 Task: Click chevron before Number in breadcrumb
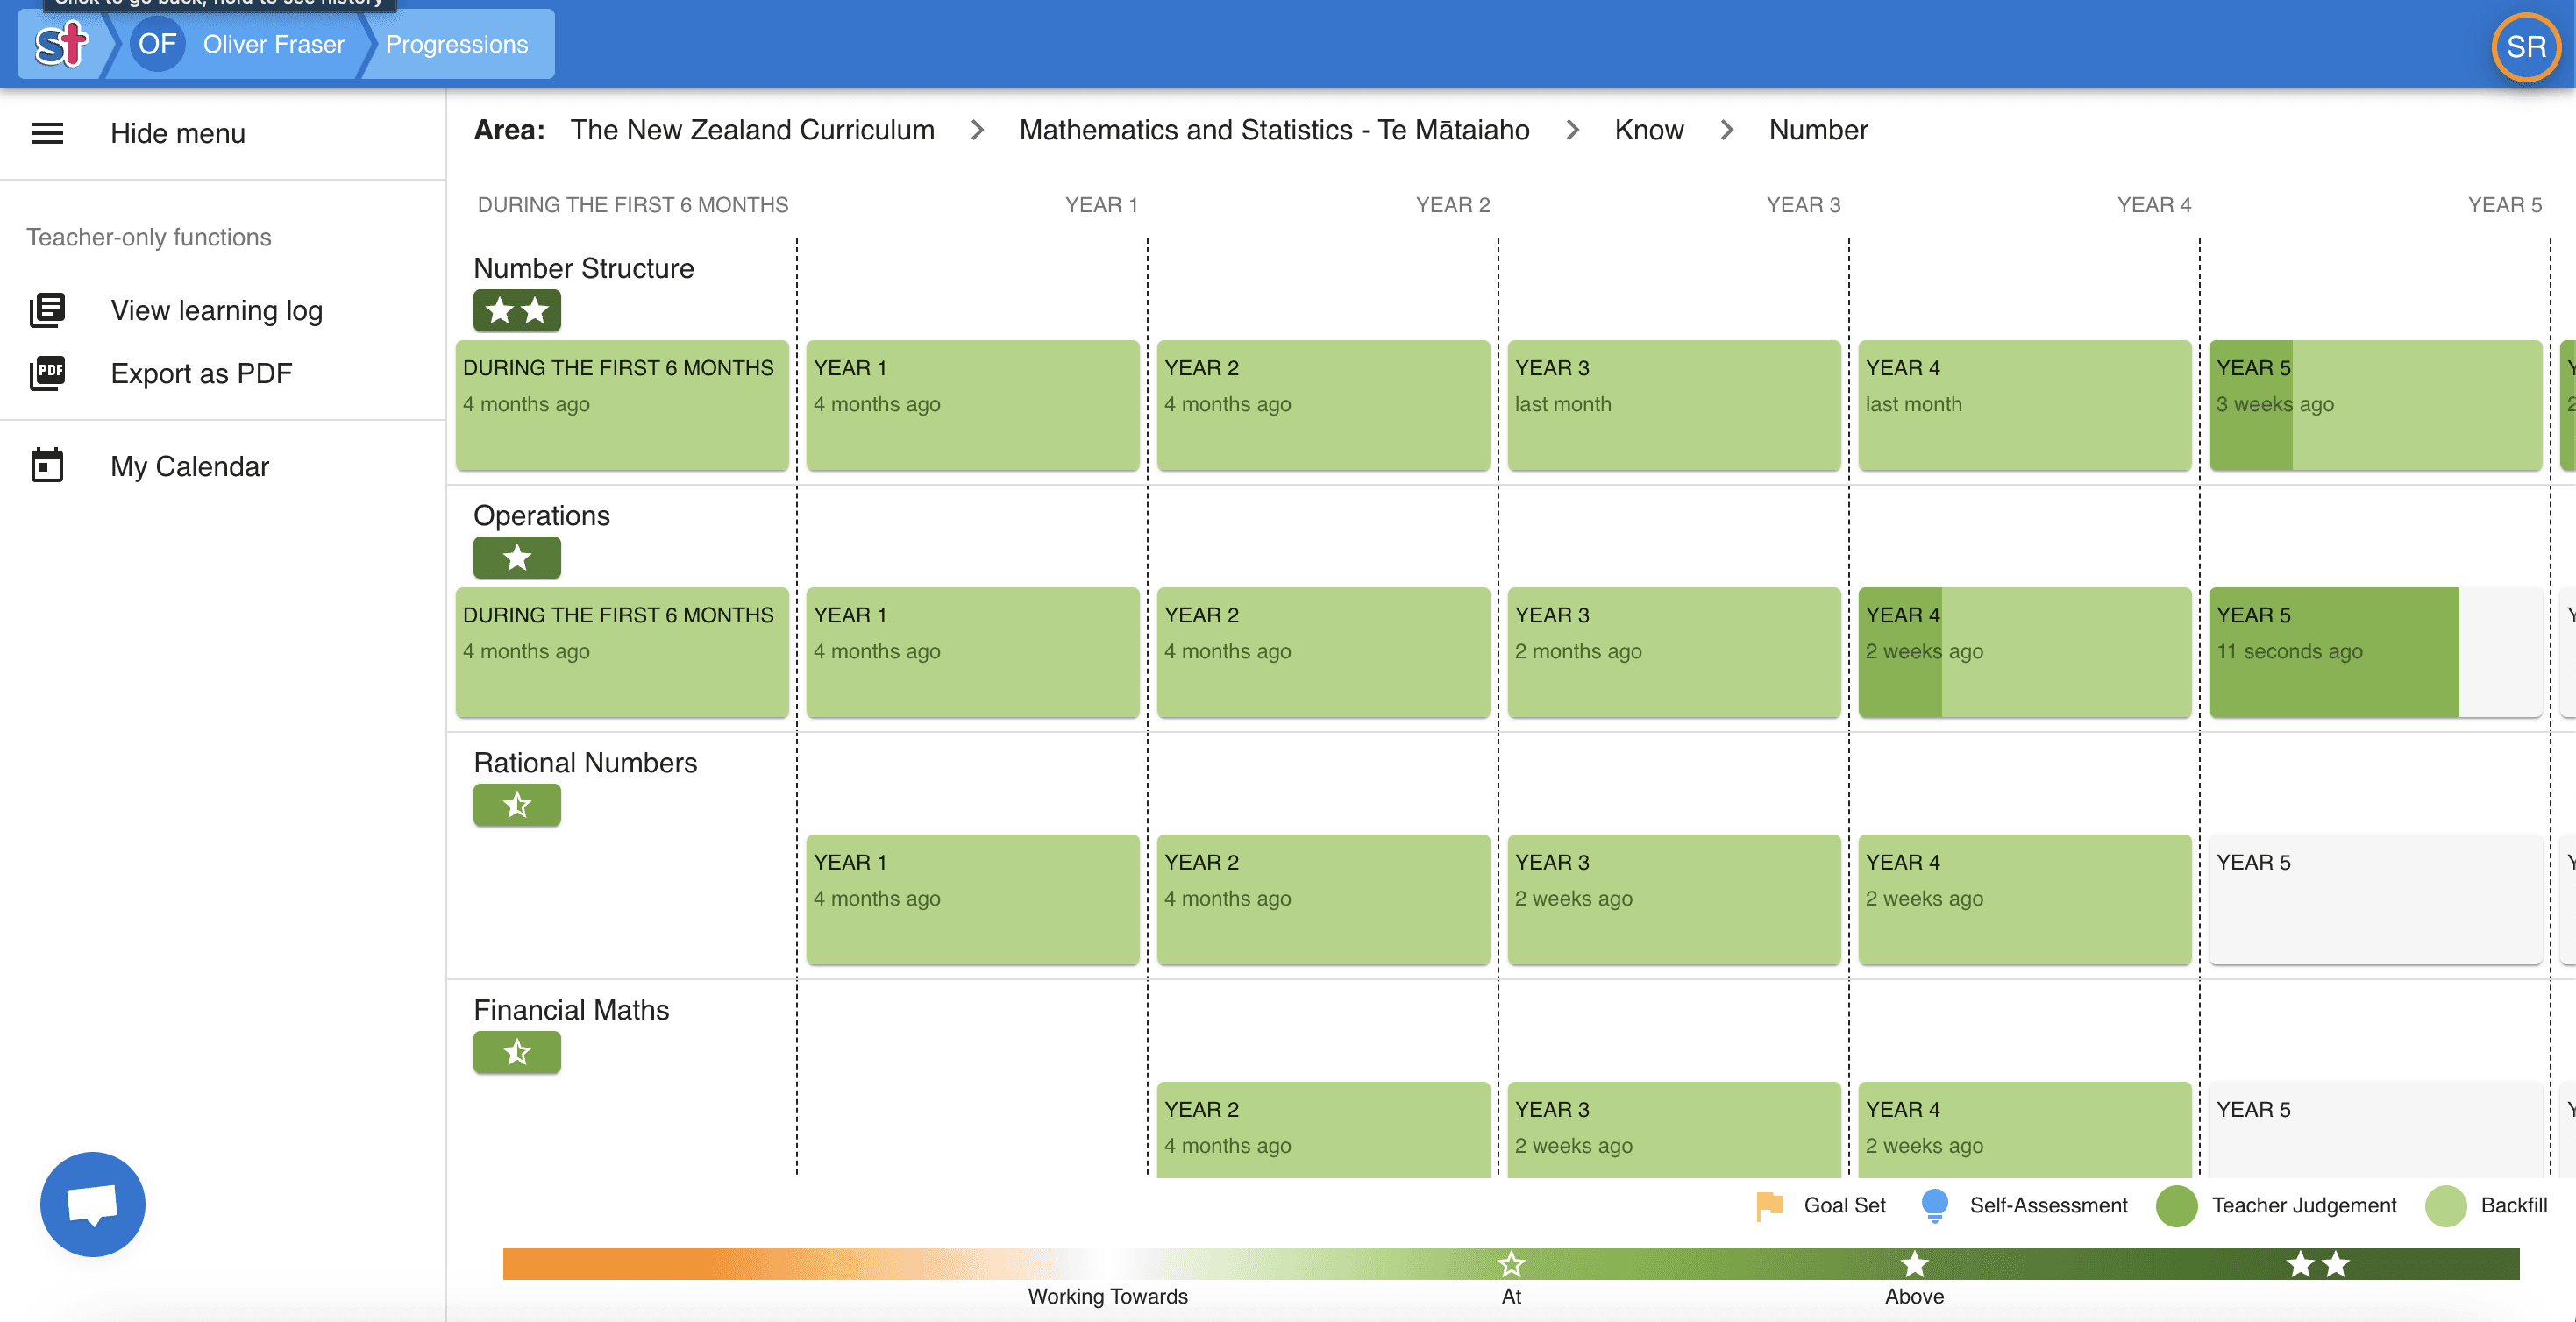pyautogui.click(x=1726, y=130)
